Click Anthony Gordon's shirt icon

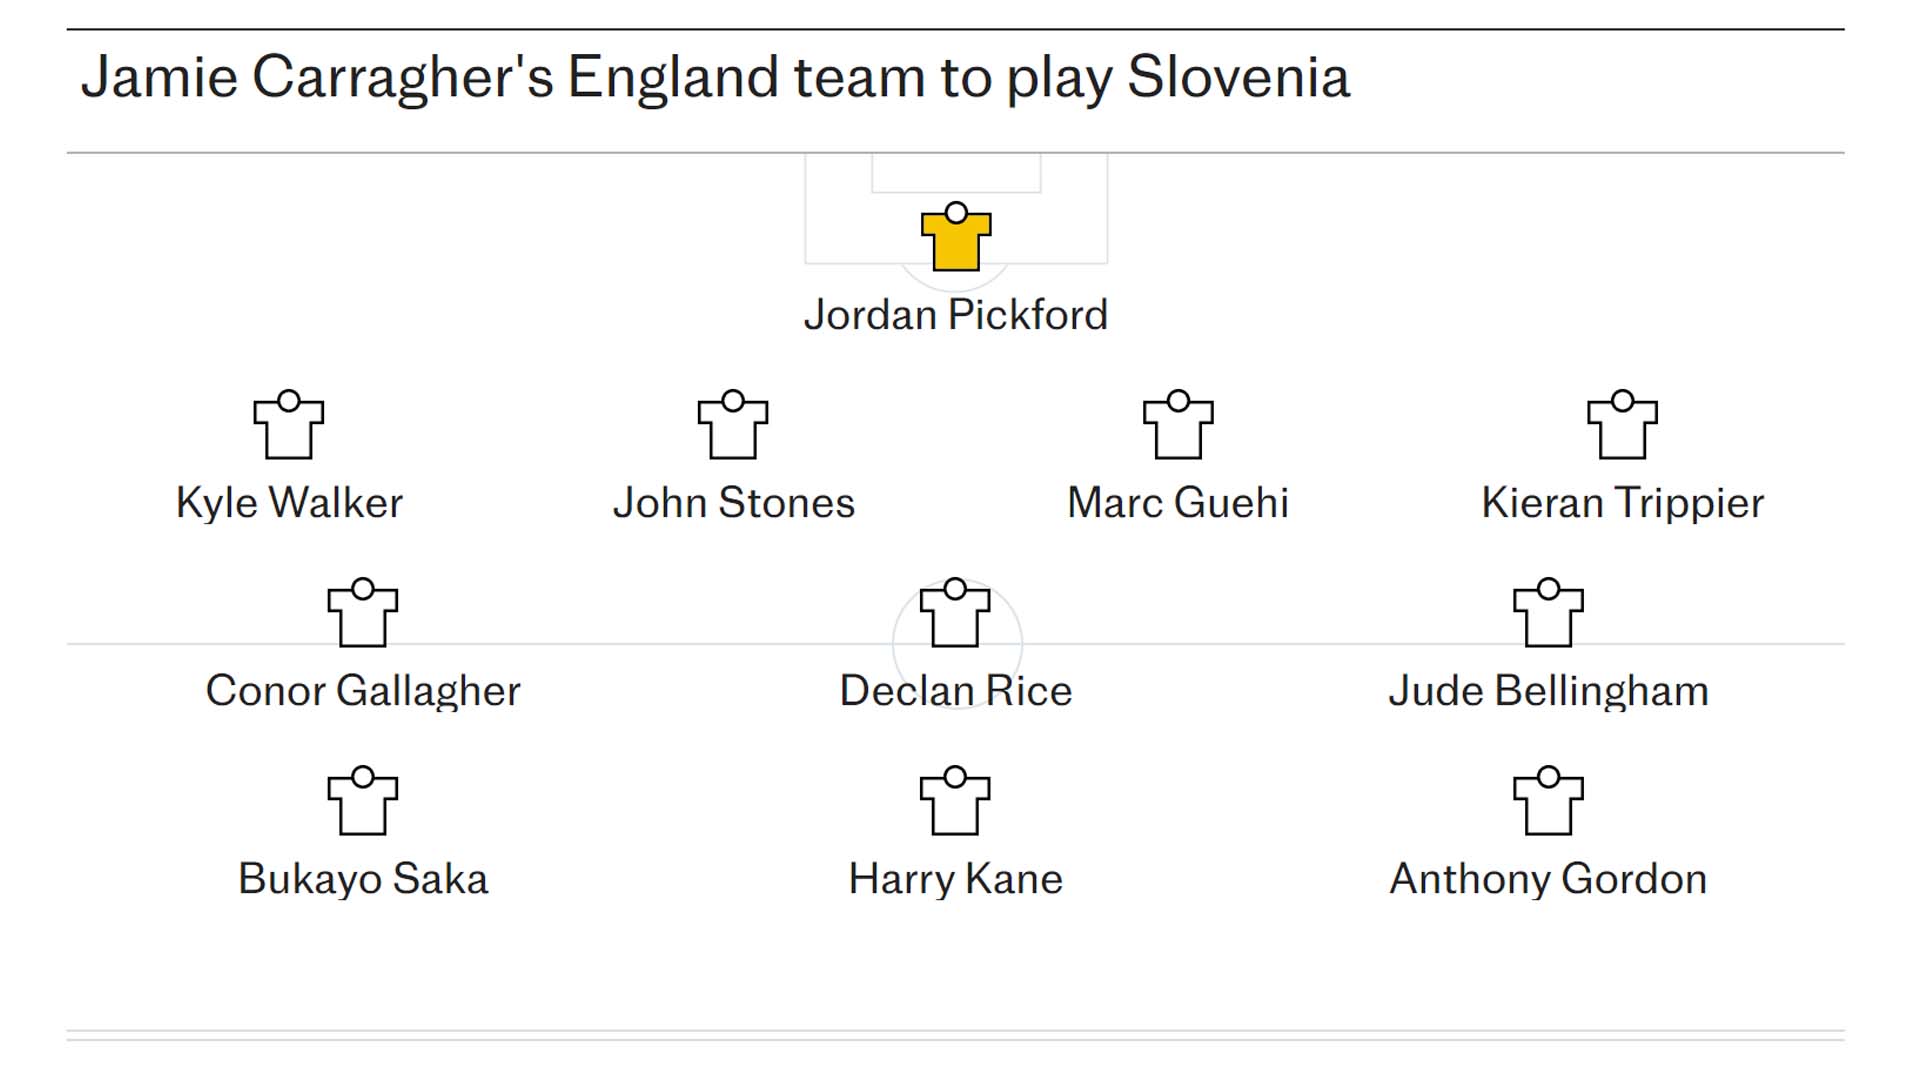pyautogui.click(x=1548, y=801)
